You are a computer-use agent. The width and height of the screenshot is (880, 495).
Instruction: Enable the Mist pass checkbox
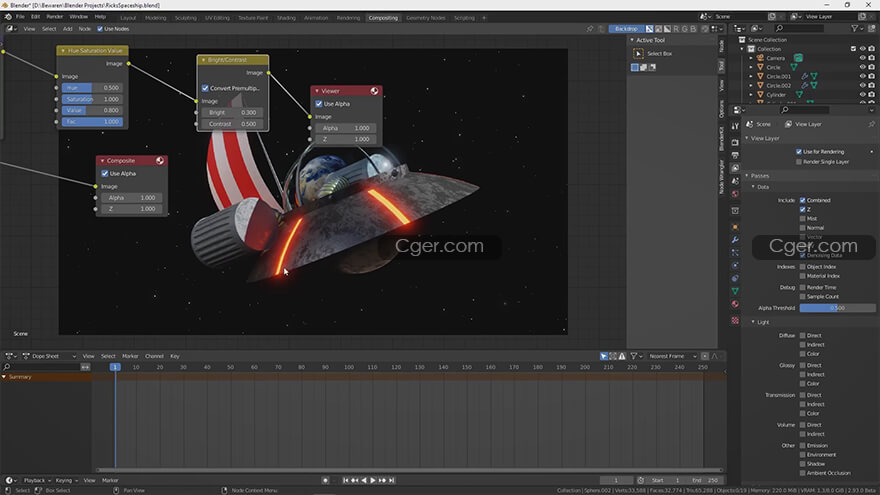(803, 219)
